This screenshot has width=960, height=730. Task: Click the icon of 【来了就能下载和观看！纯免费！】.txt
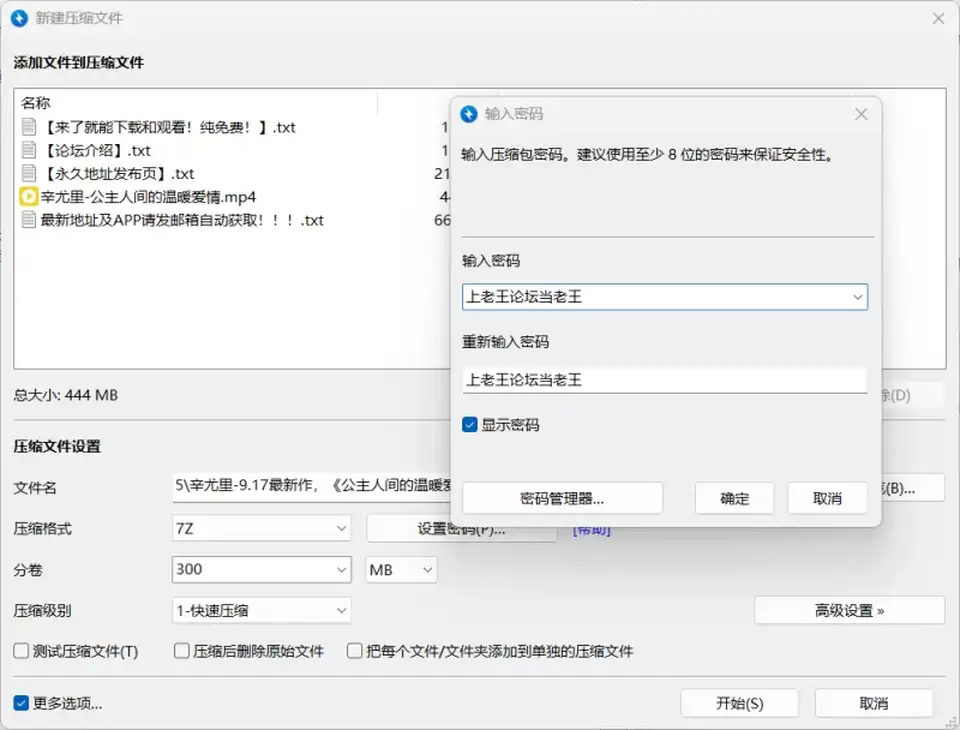[x=28, y=127]
